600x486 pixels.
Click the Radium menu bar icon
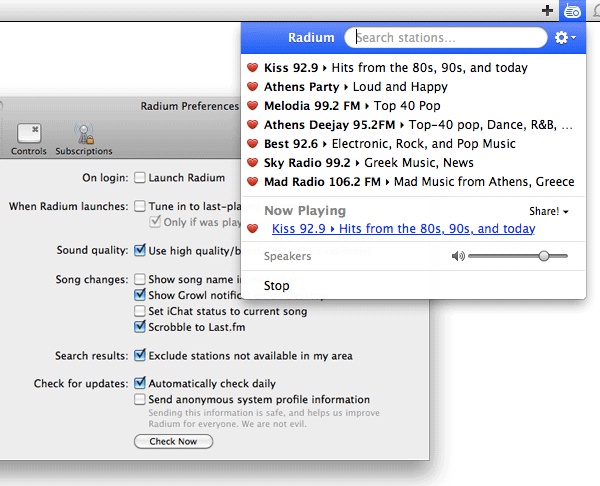(572, 11)
